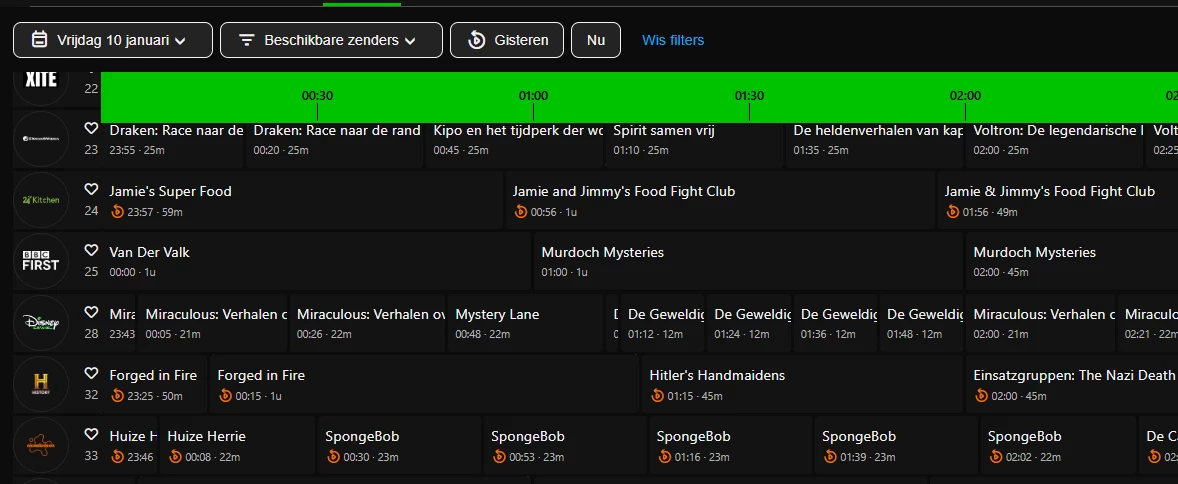Open Forged in Fire at 23:25

tap(155, 384)
